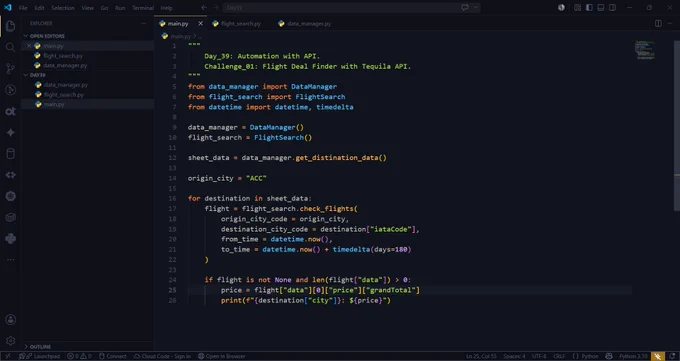This screenshot has width=680, height=361.
Task: Open the Run menu
Action: (120, 8)
